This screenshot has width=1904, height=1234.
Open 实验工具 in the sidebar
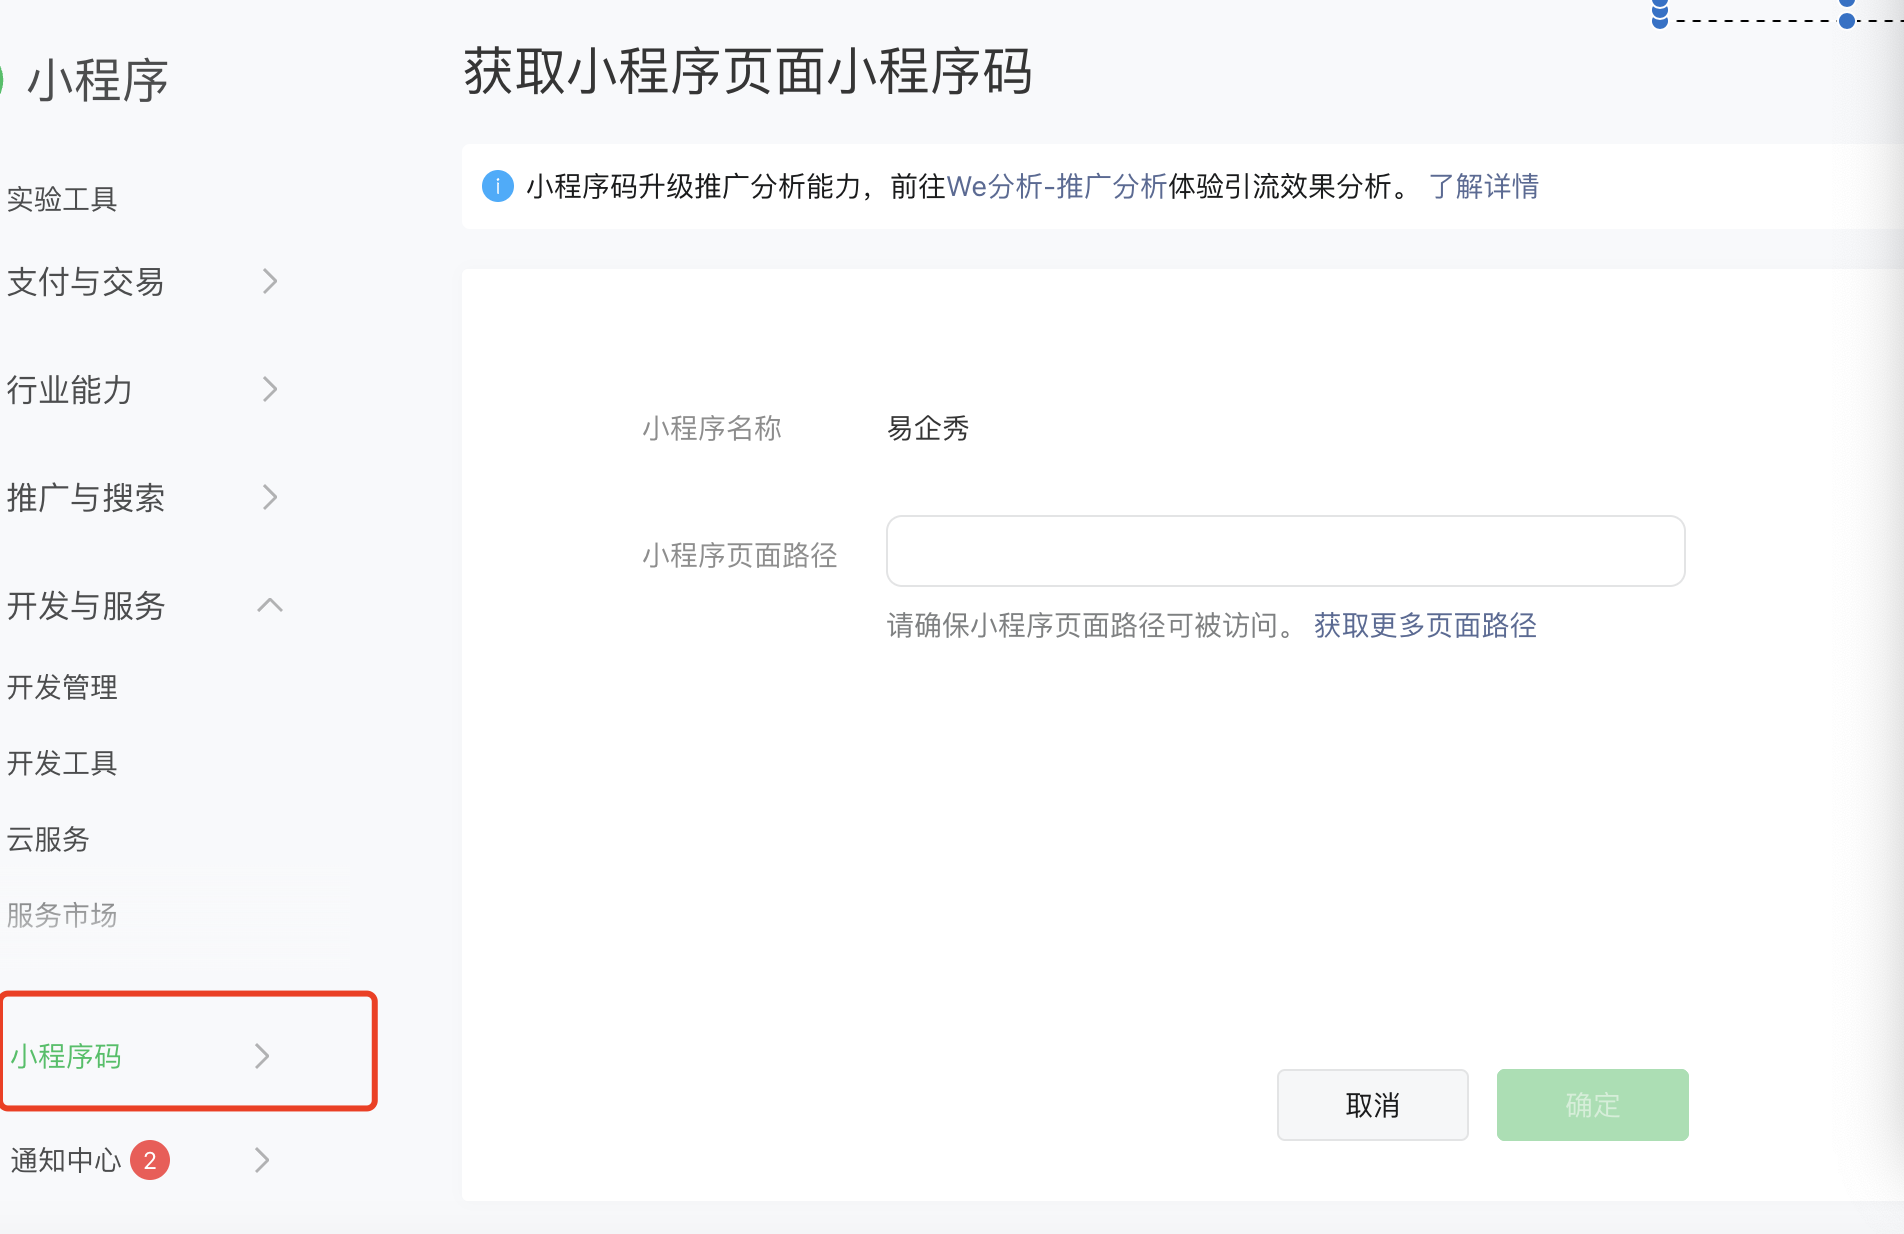click(x=62, y=199)
